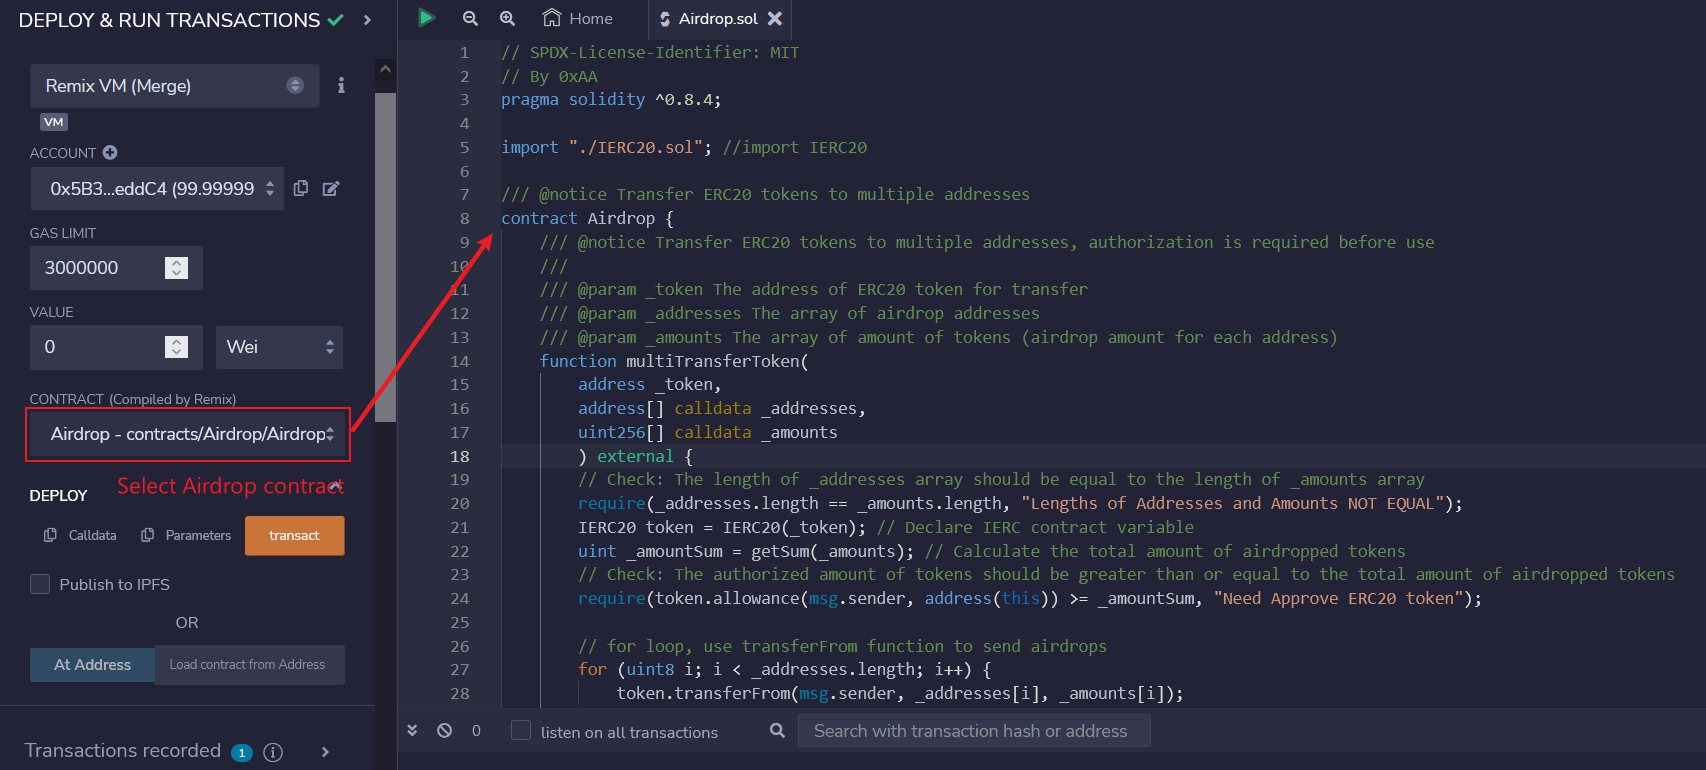The image size is (1706, 770).
Task: Expand the Transactions recorded section
Action: pyautogui.click(x=325, y=752)
